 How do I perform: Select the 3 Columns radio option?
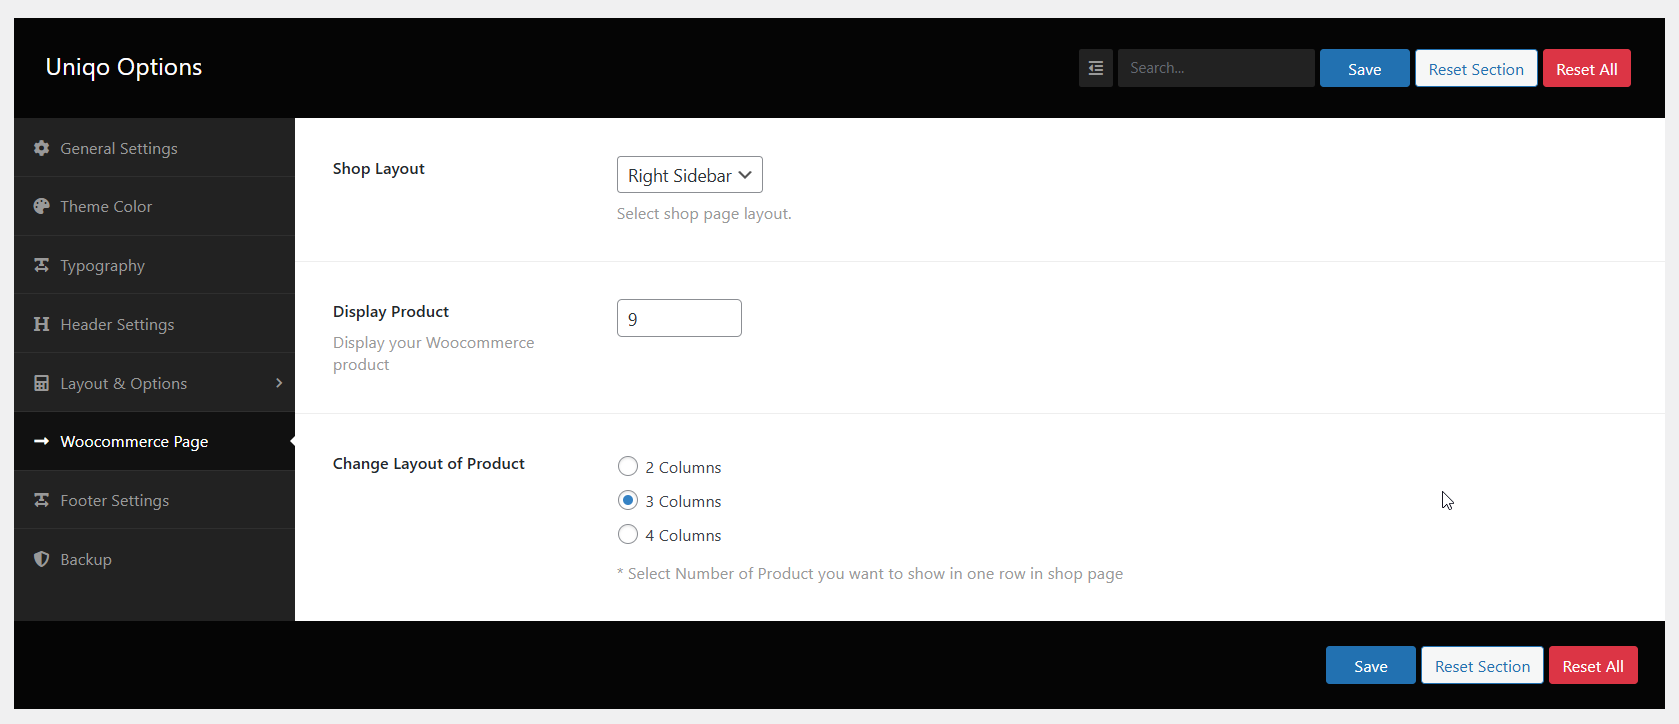click(628, 500)
